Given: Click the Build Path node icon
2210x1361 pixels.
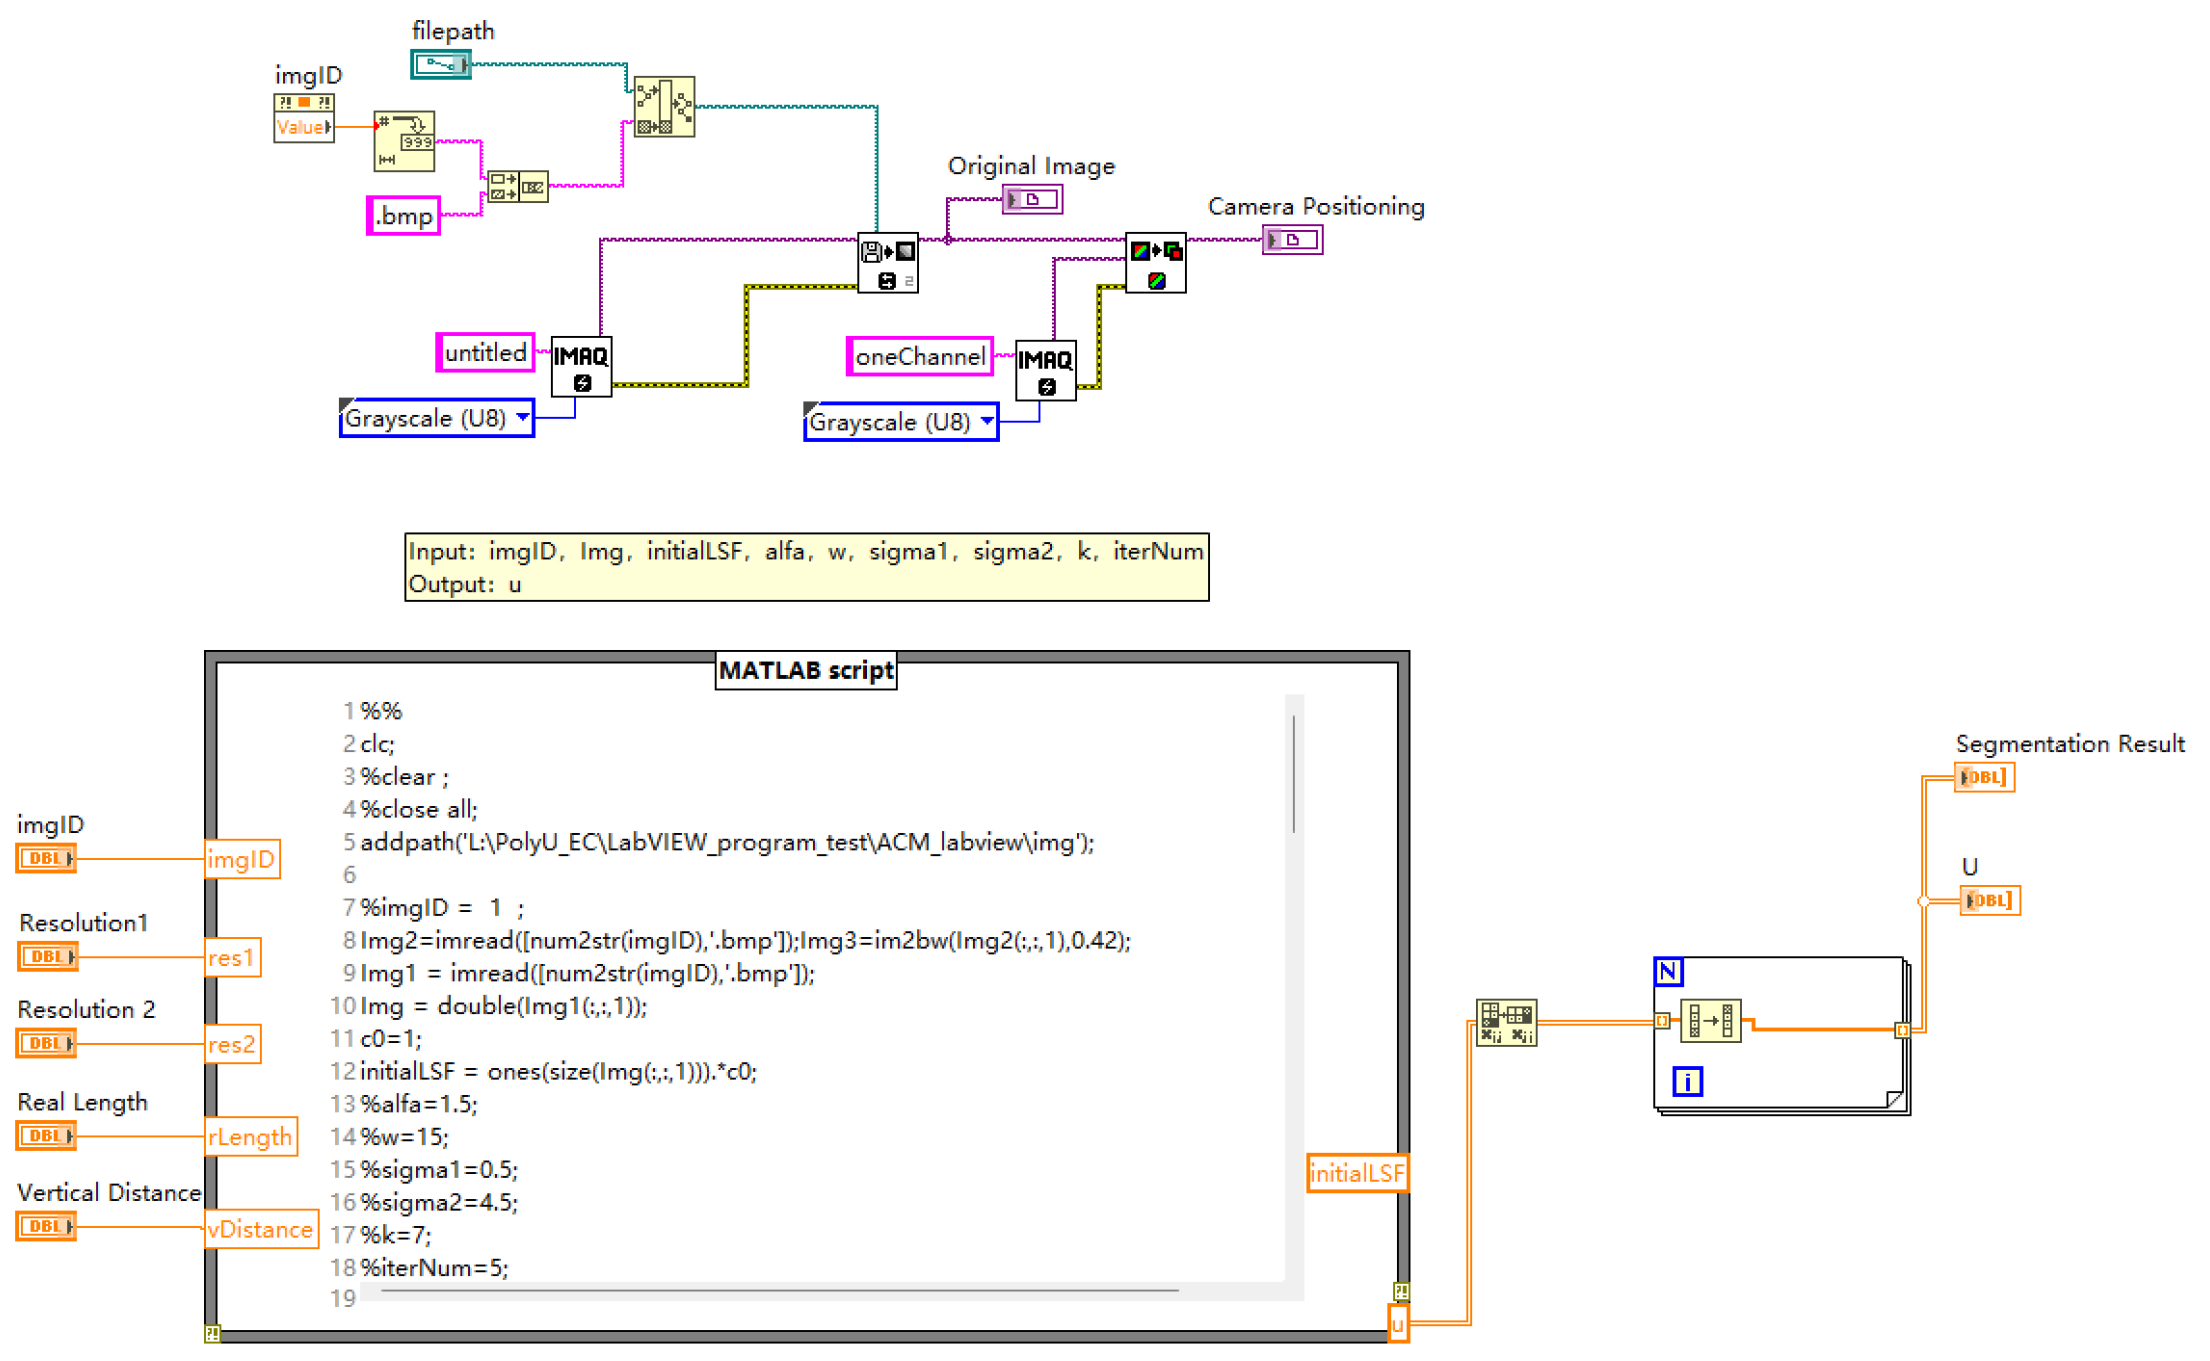Looking at the screenshot, I should coord(664,107).
